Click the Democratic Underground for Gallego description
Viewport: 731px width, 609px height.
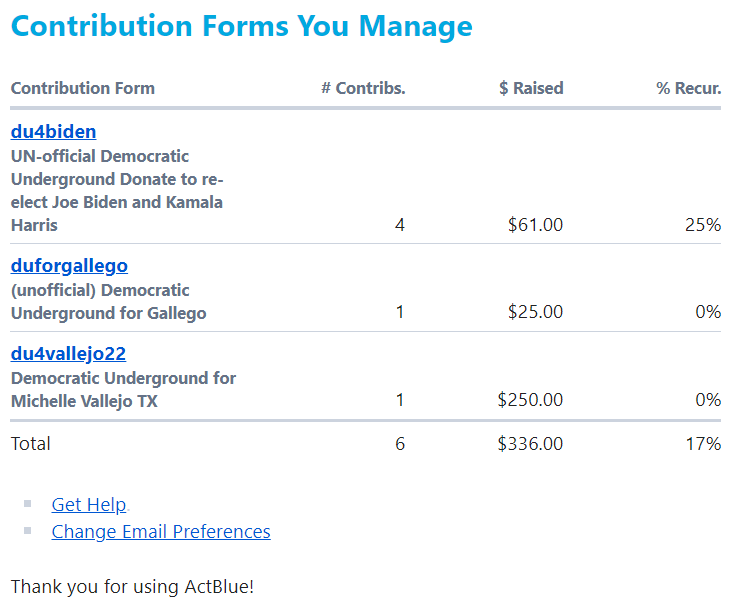(x=108, y=302)
